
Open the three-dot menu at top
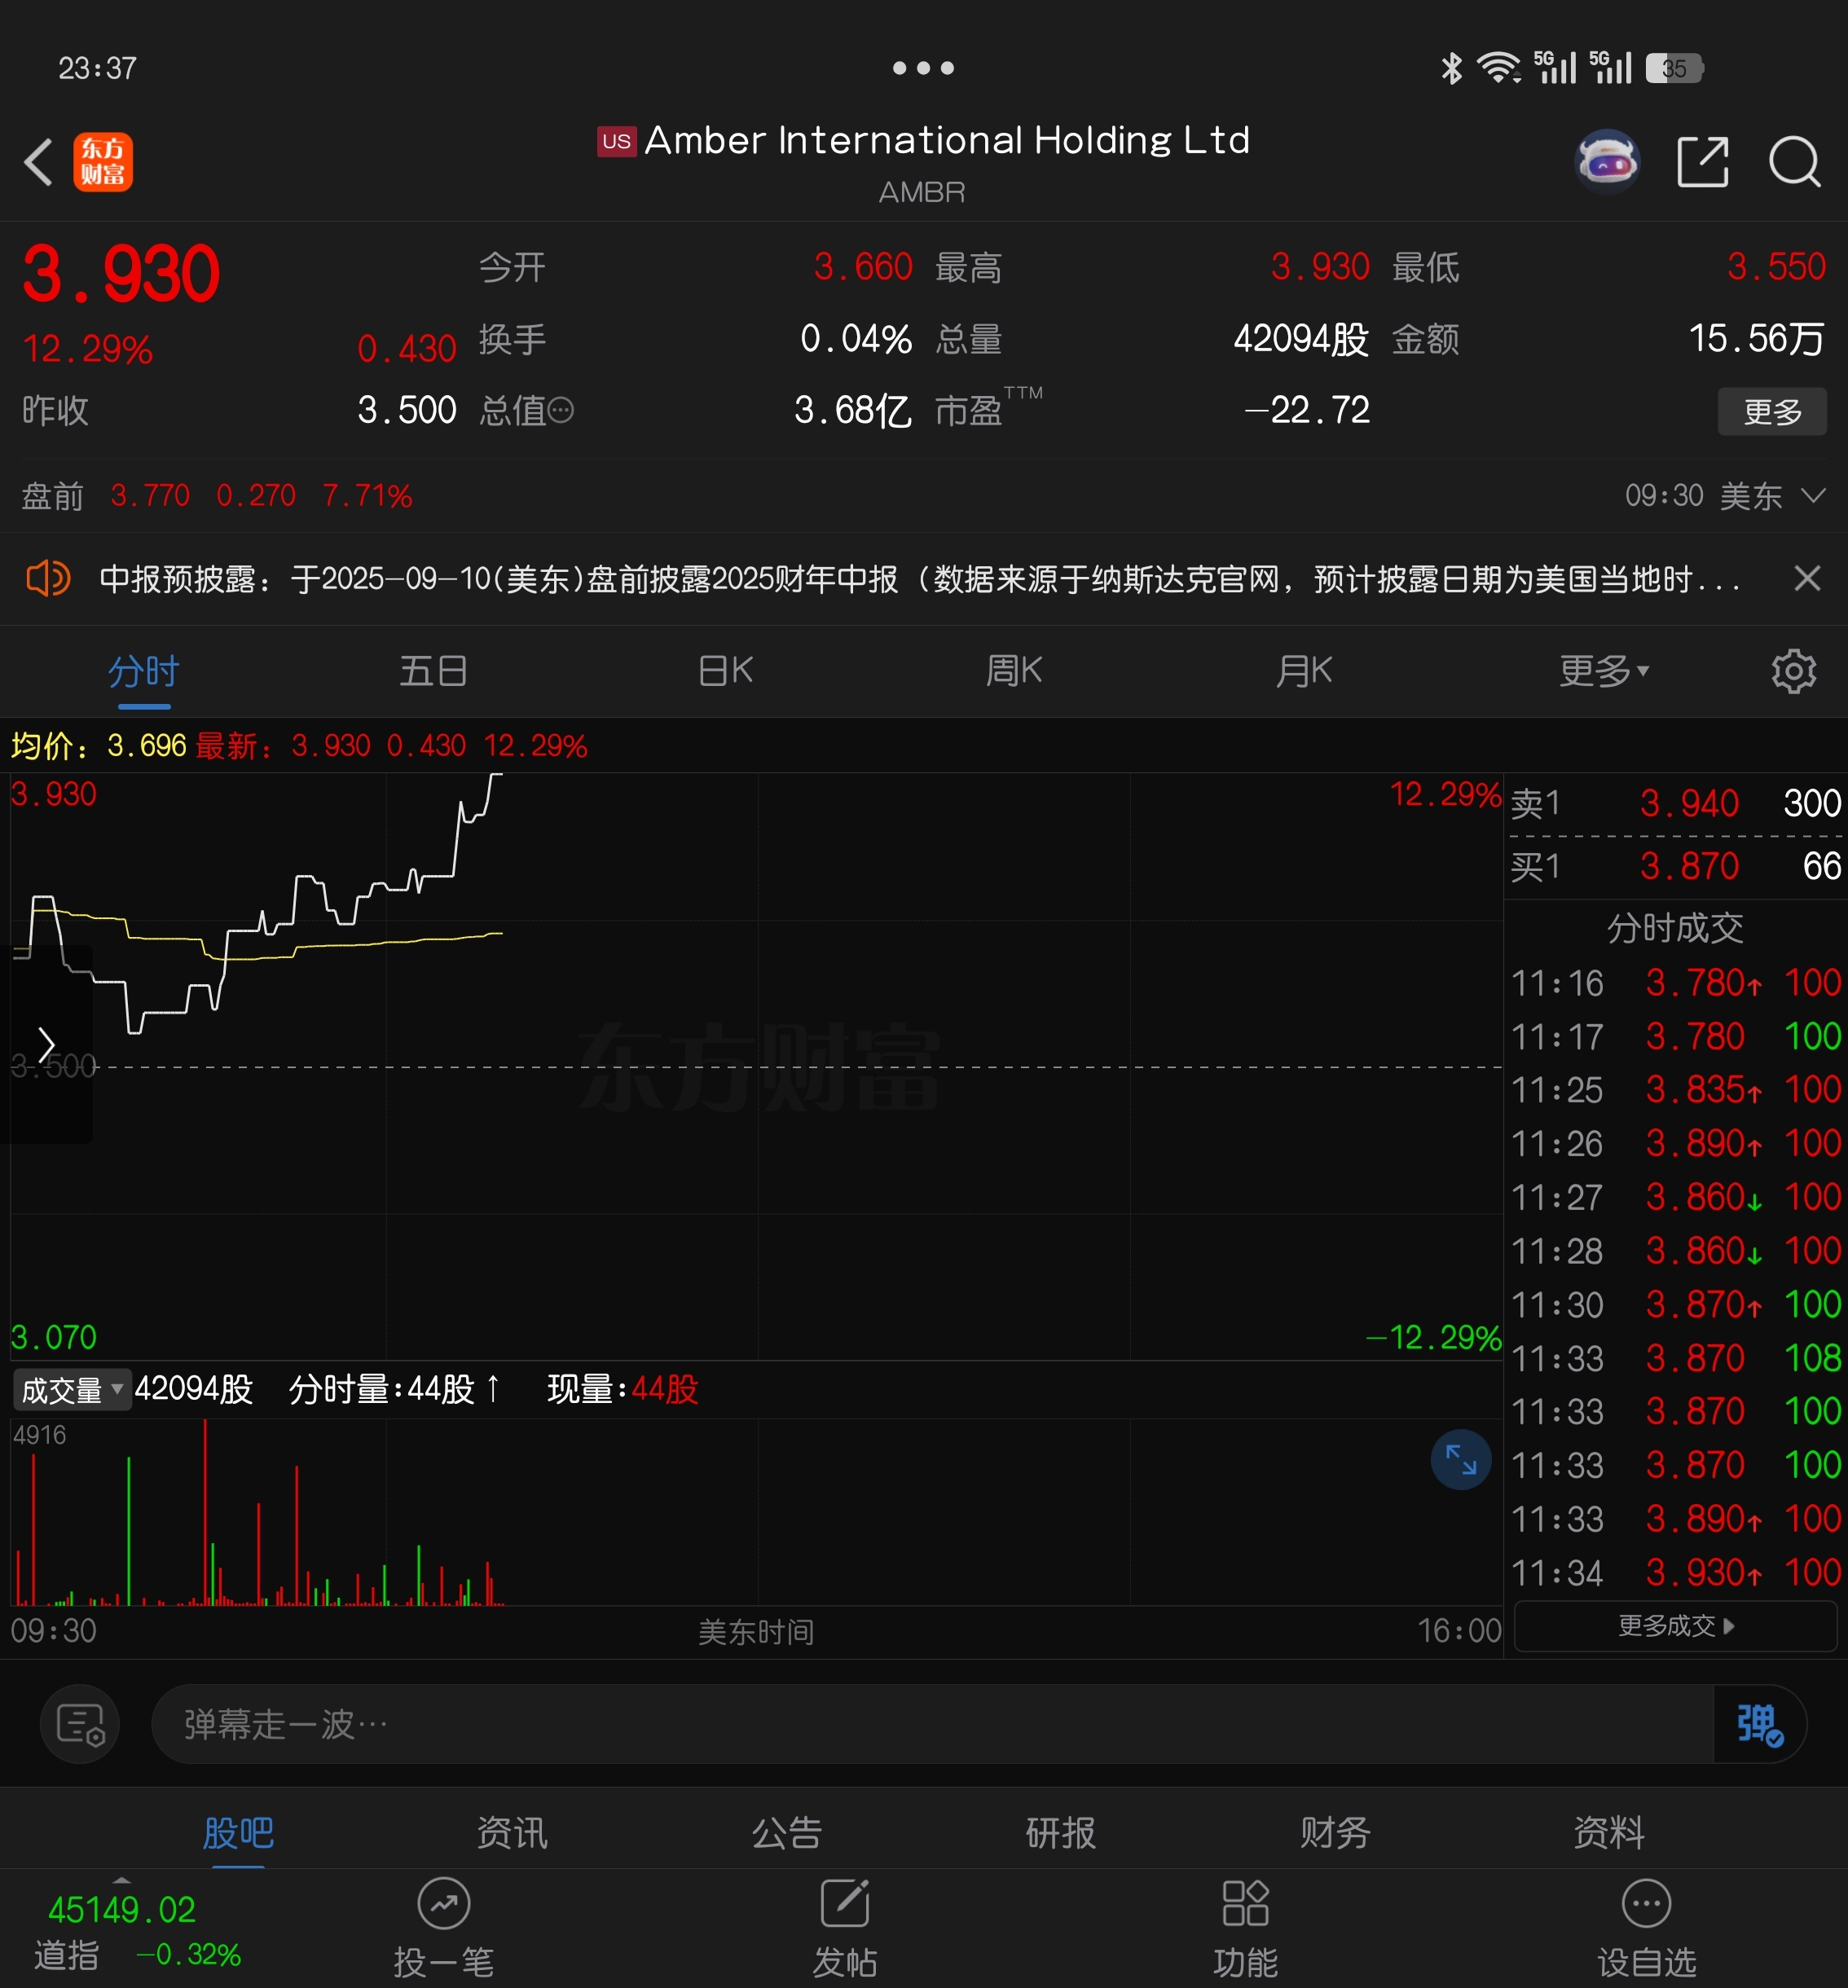point(923,68)
